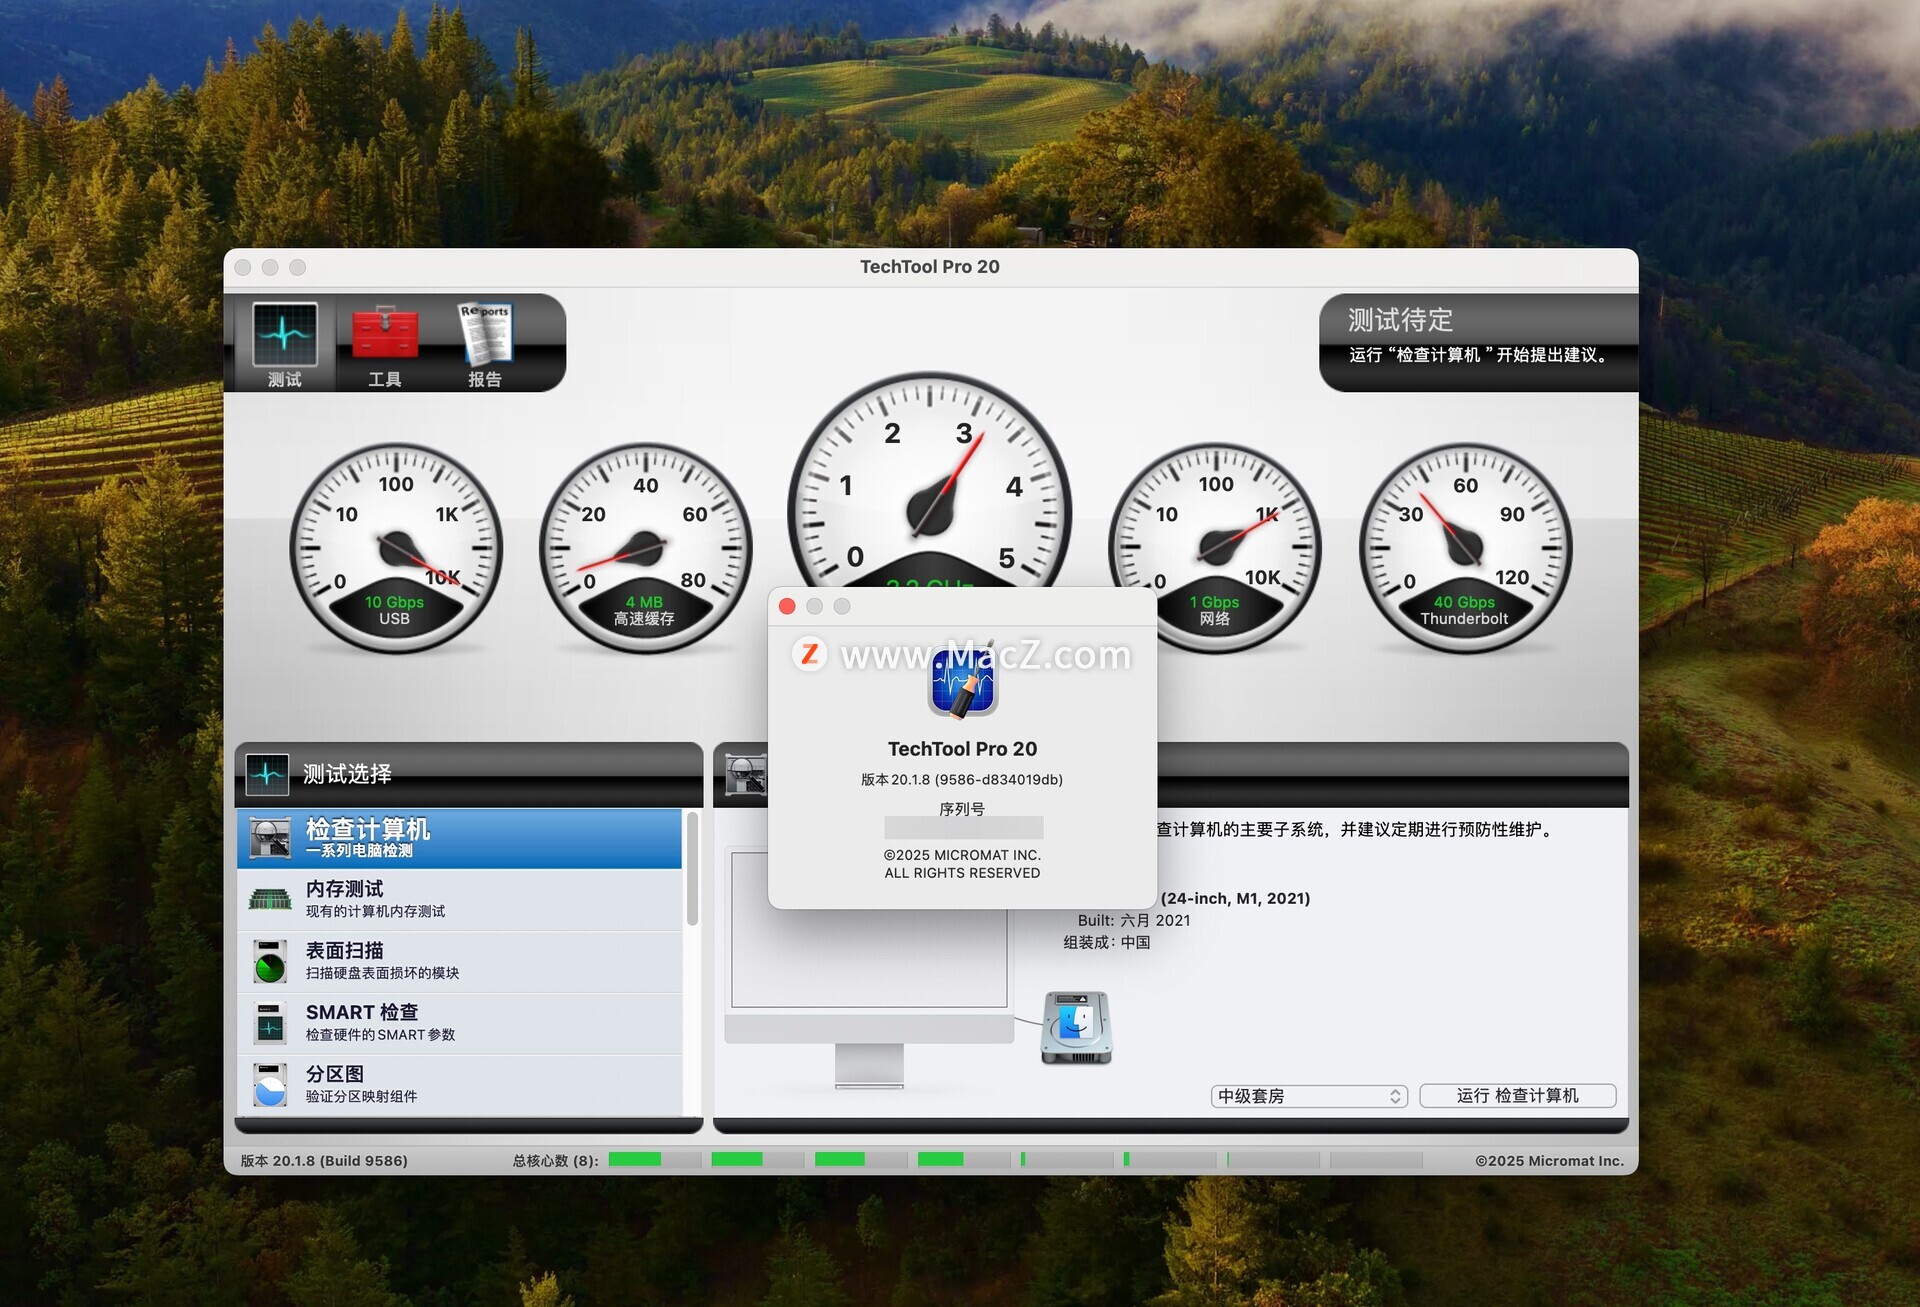Close the About TechTool Pro dialog
This screenshot has width=1920, height=1307.
(x=787, y=606)
